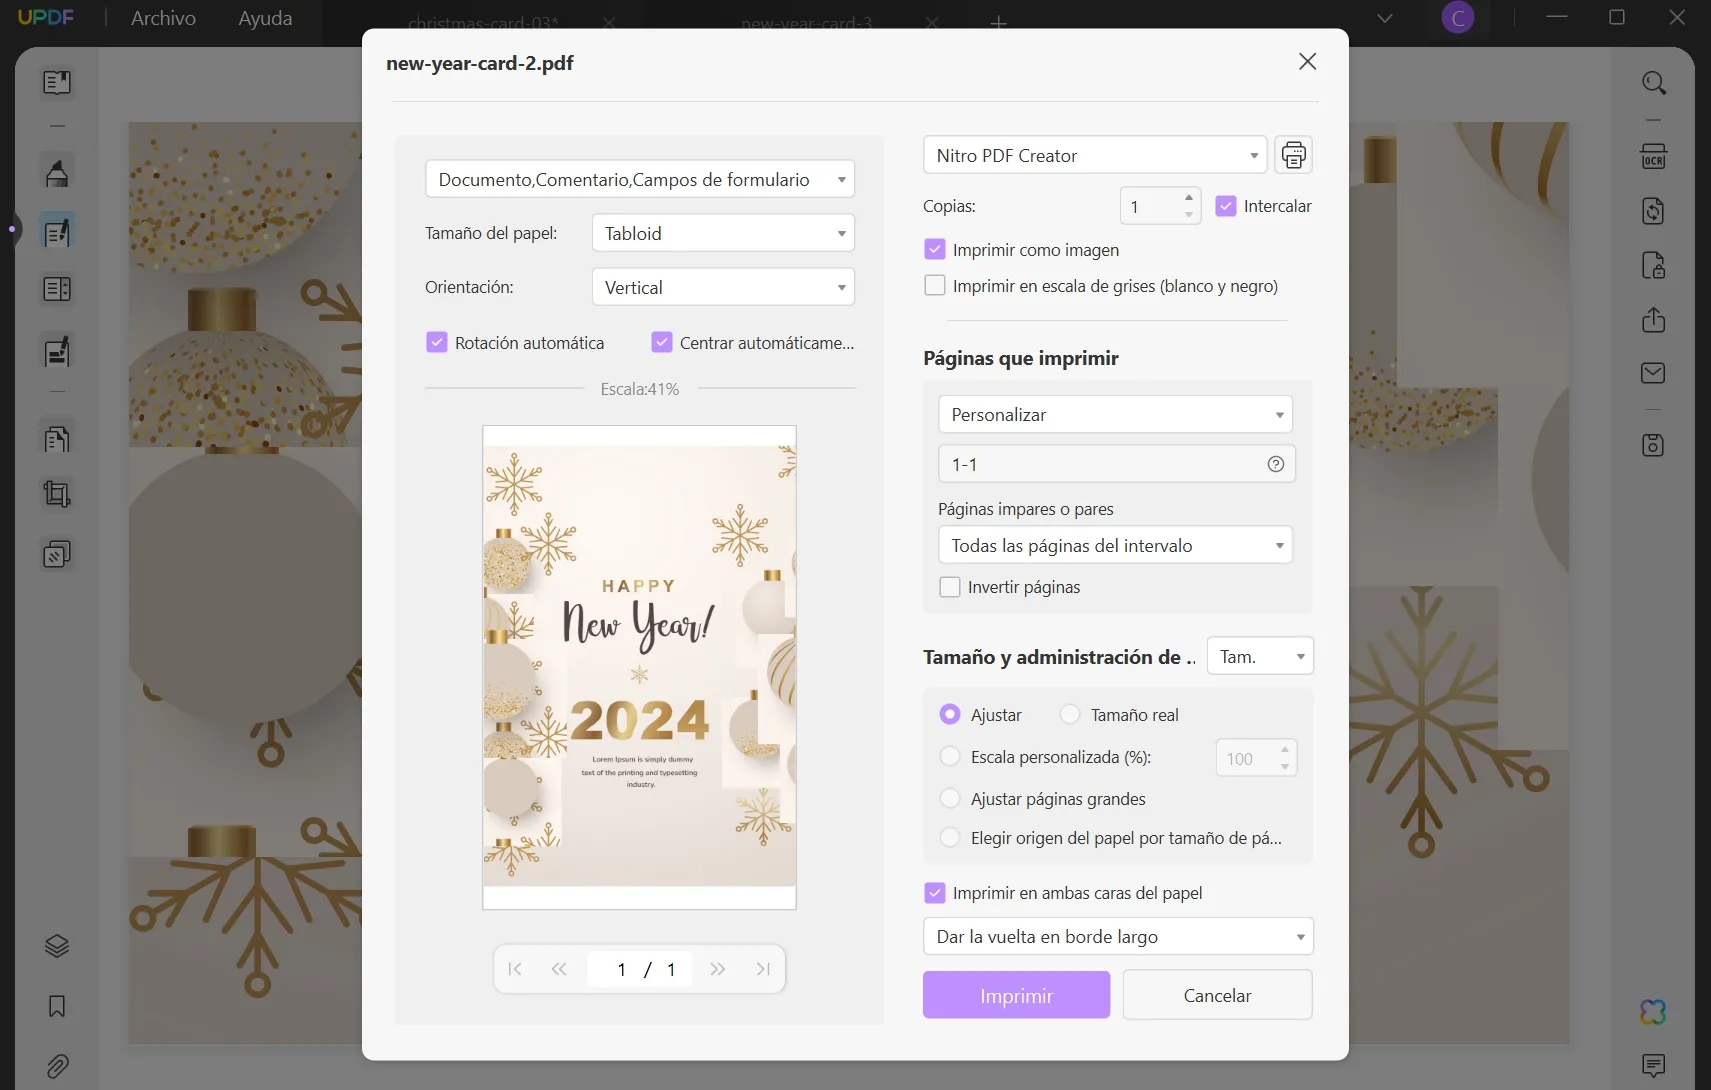The image size is (1711, 1090).
Task: Switch to christmas-card-03 tab
Action: tap(484, 23)
